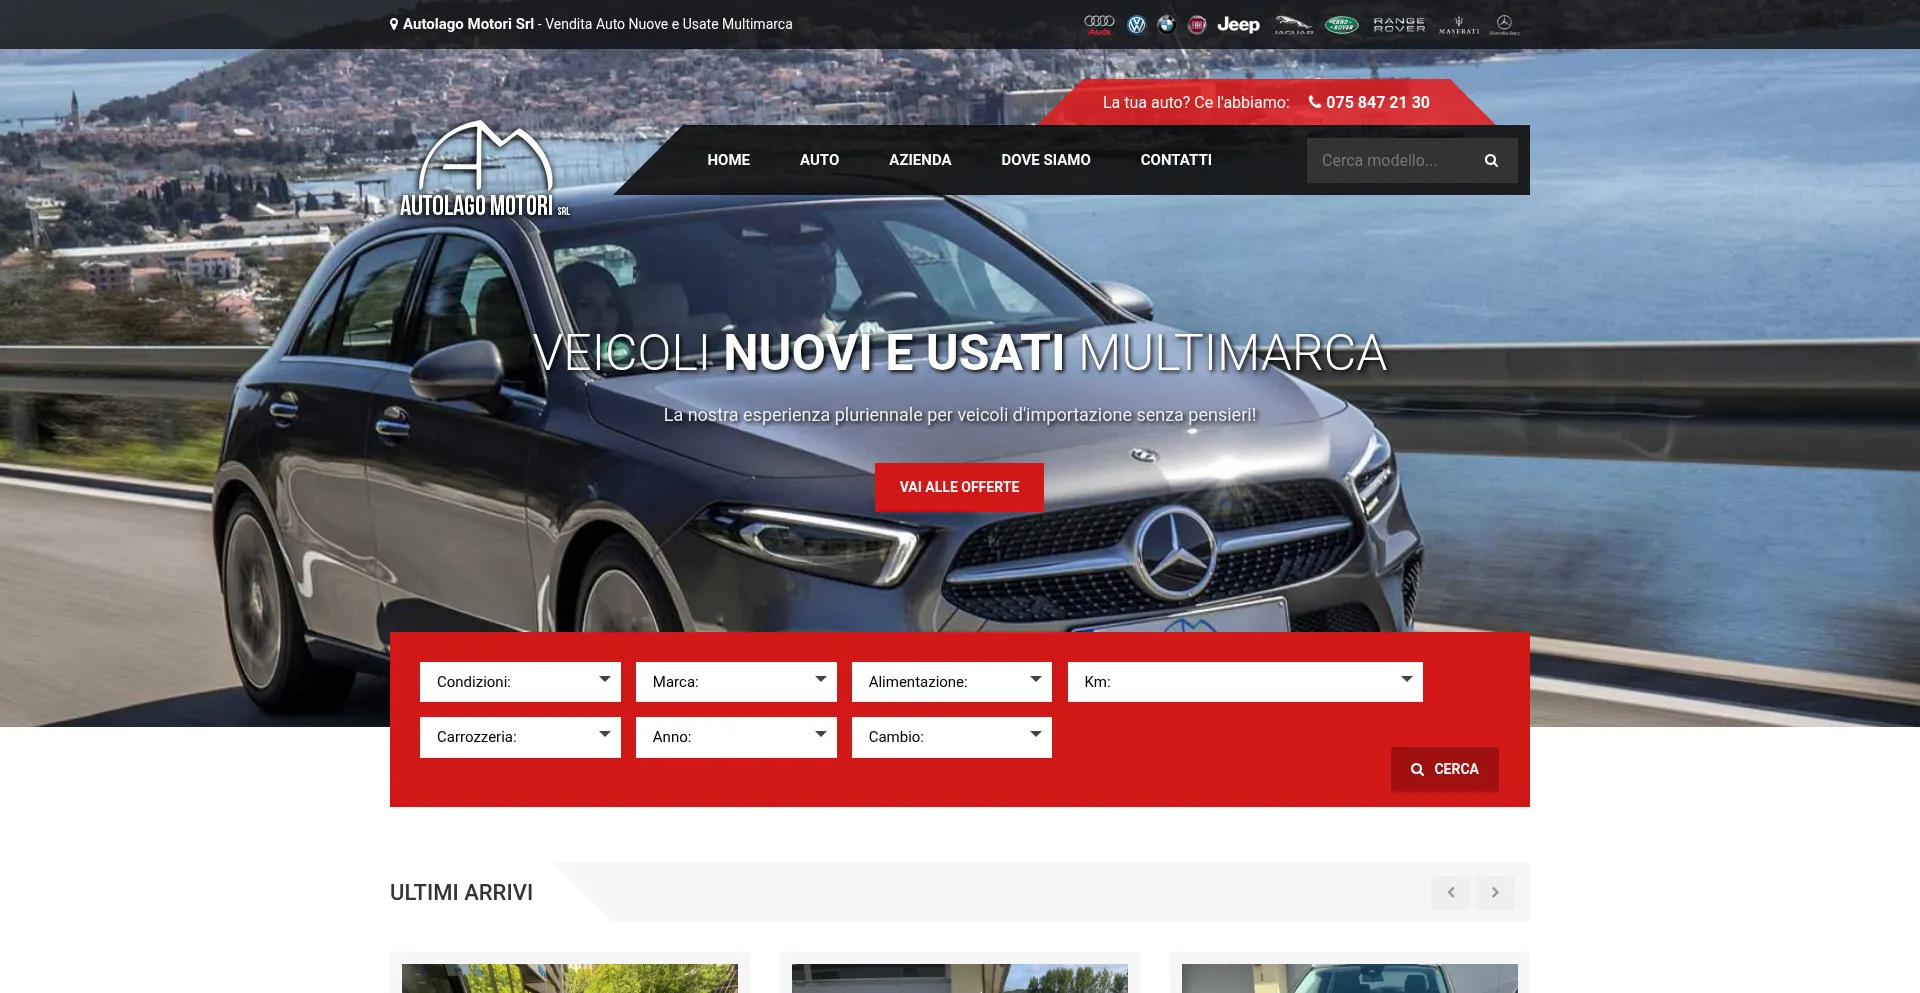Image resolution: width=1920 pixels, height=993 pixels.
Task: Click the Maserati trident logo
Action: coord(1459,25)
